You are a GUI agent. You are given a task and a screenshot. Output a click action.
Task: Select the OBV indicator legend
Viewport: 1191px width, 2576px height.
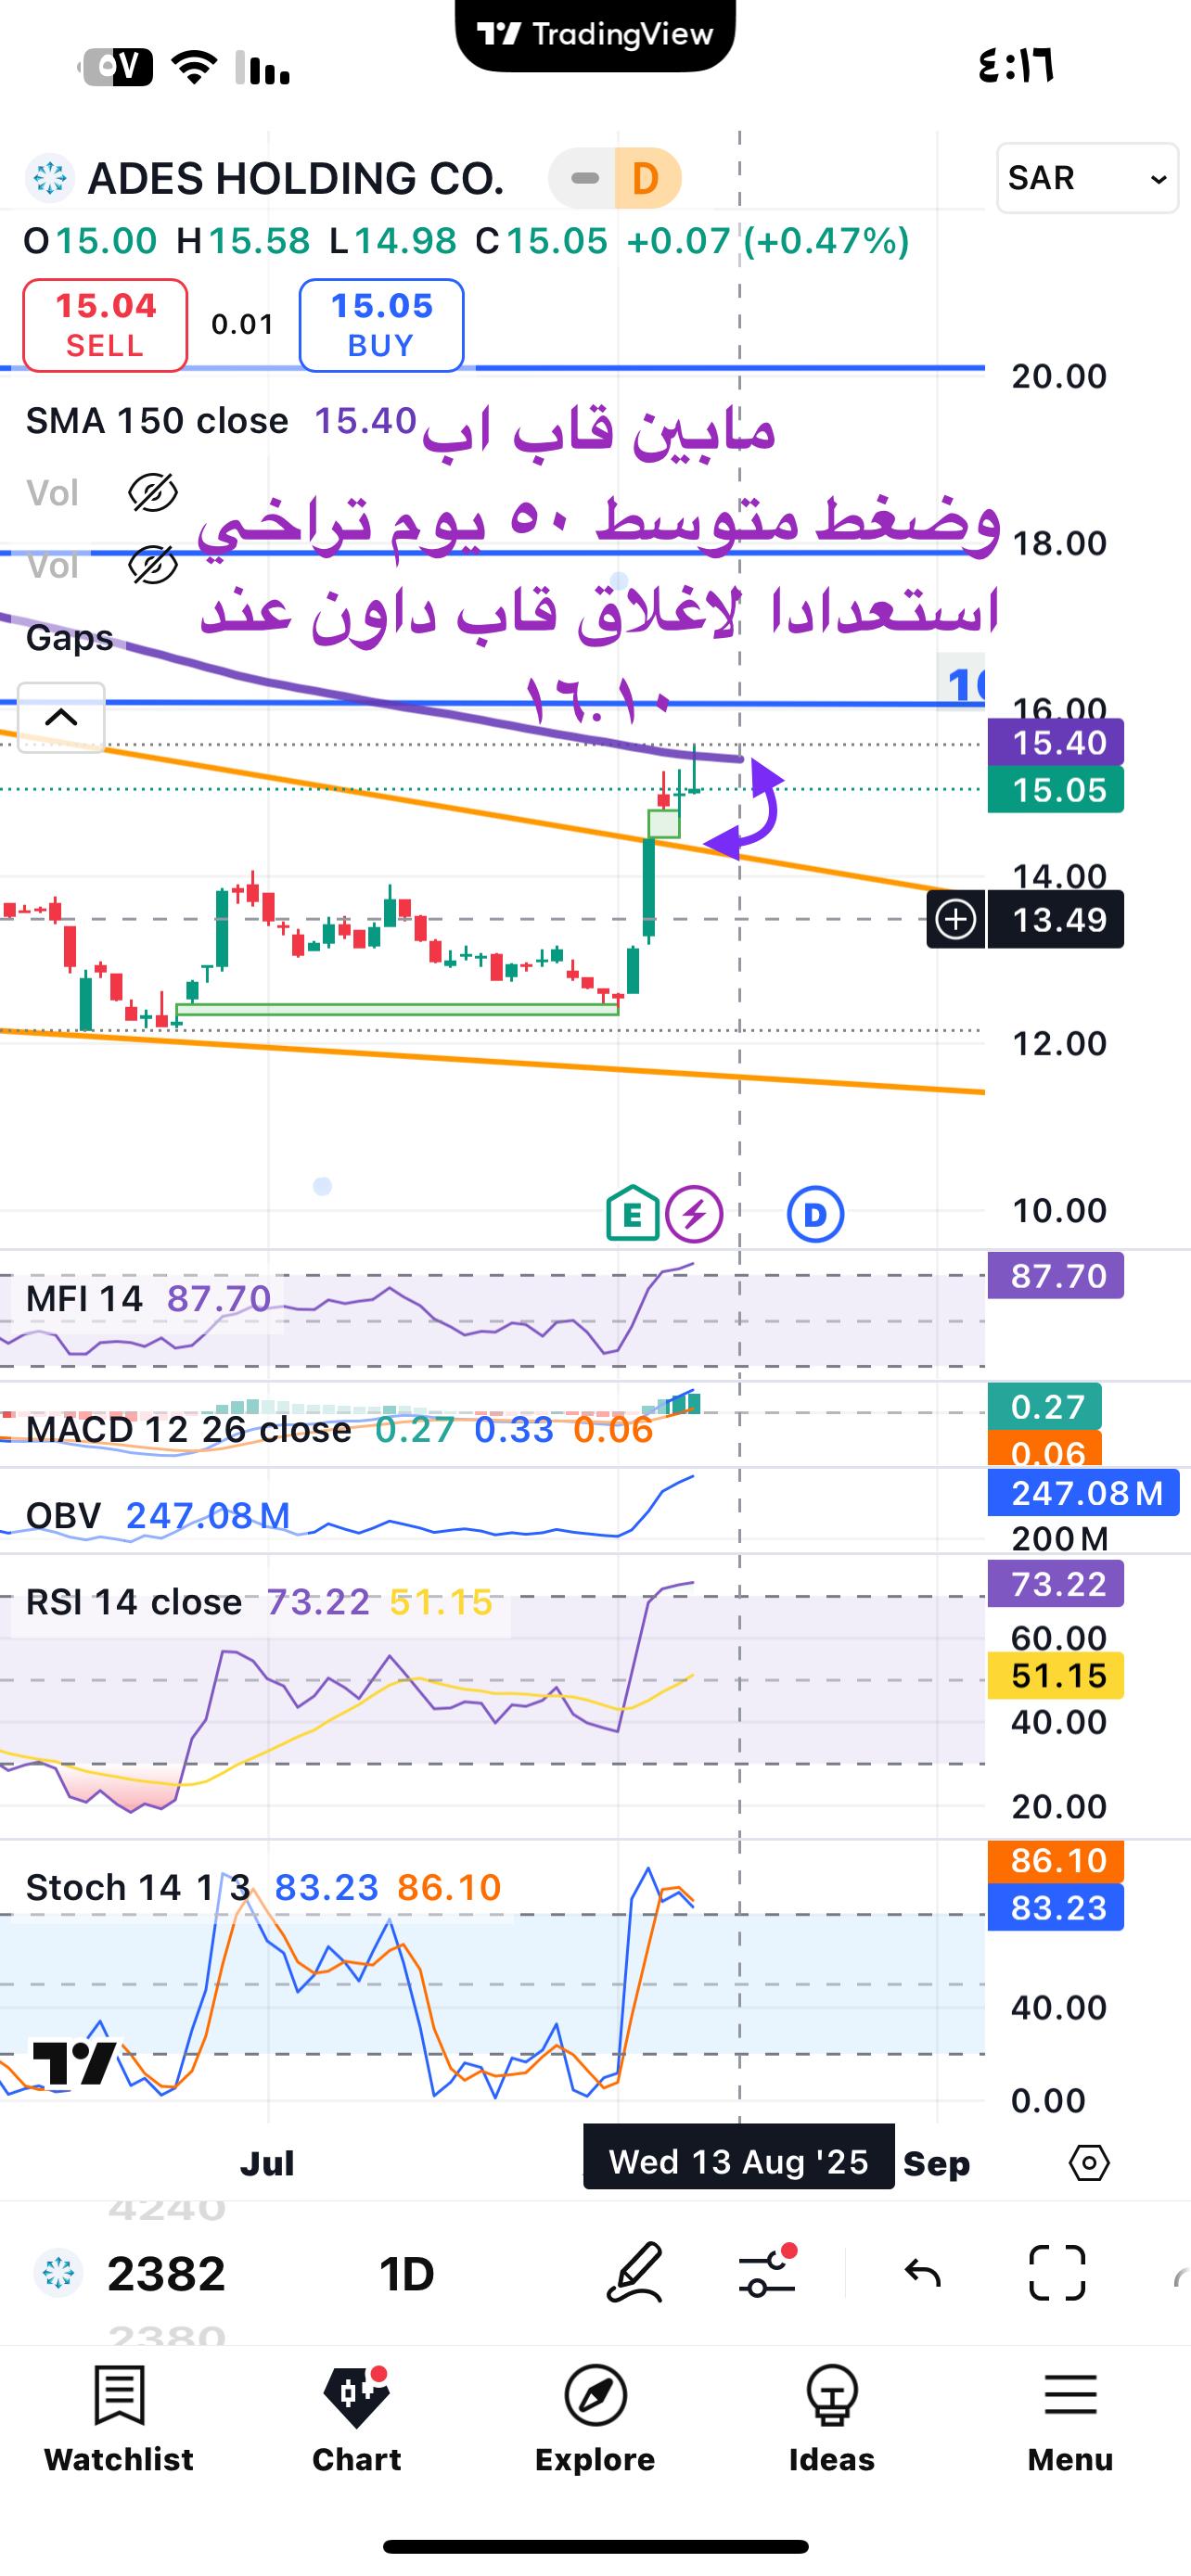tap(63, 1516)
